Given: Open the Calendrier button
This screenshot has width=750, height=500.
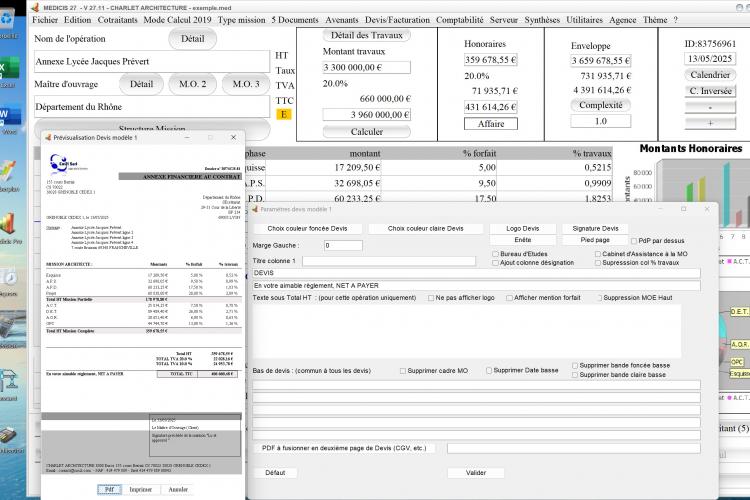Looking at the screenshot, I should [710, 75].
